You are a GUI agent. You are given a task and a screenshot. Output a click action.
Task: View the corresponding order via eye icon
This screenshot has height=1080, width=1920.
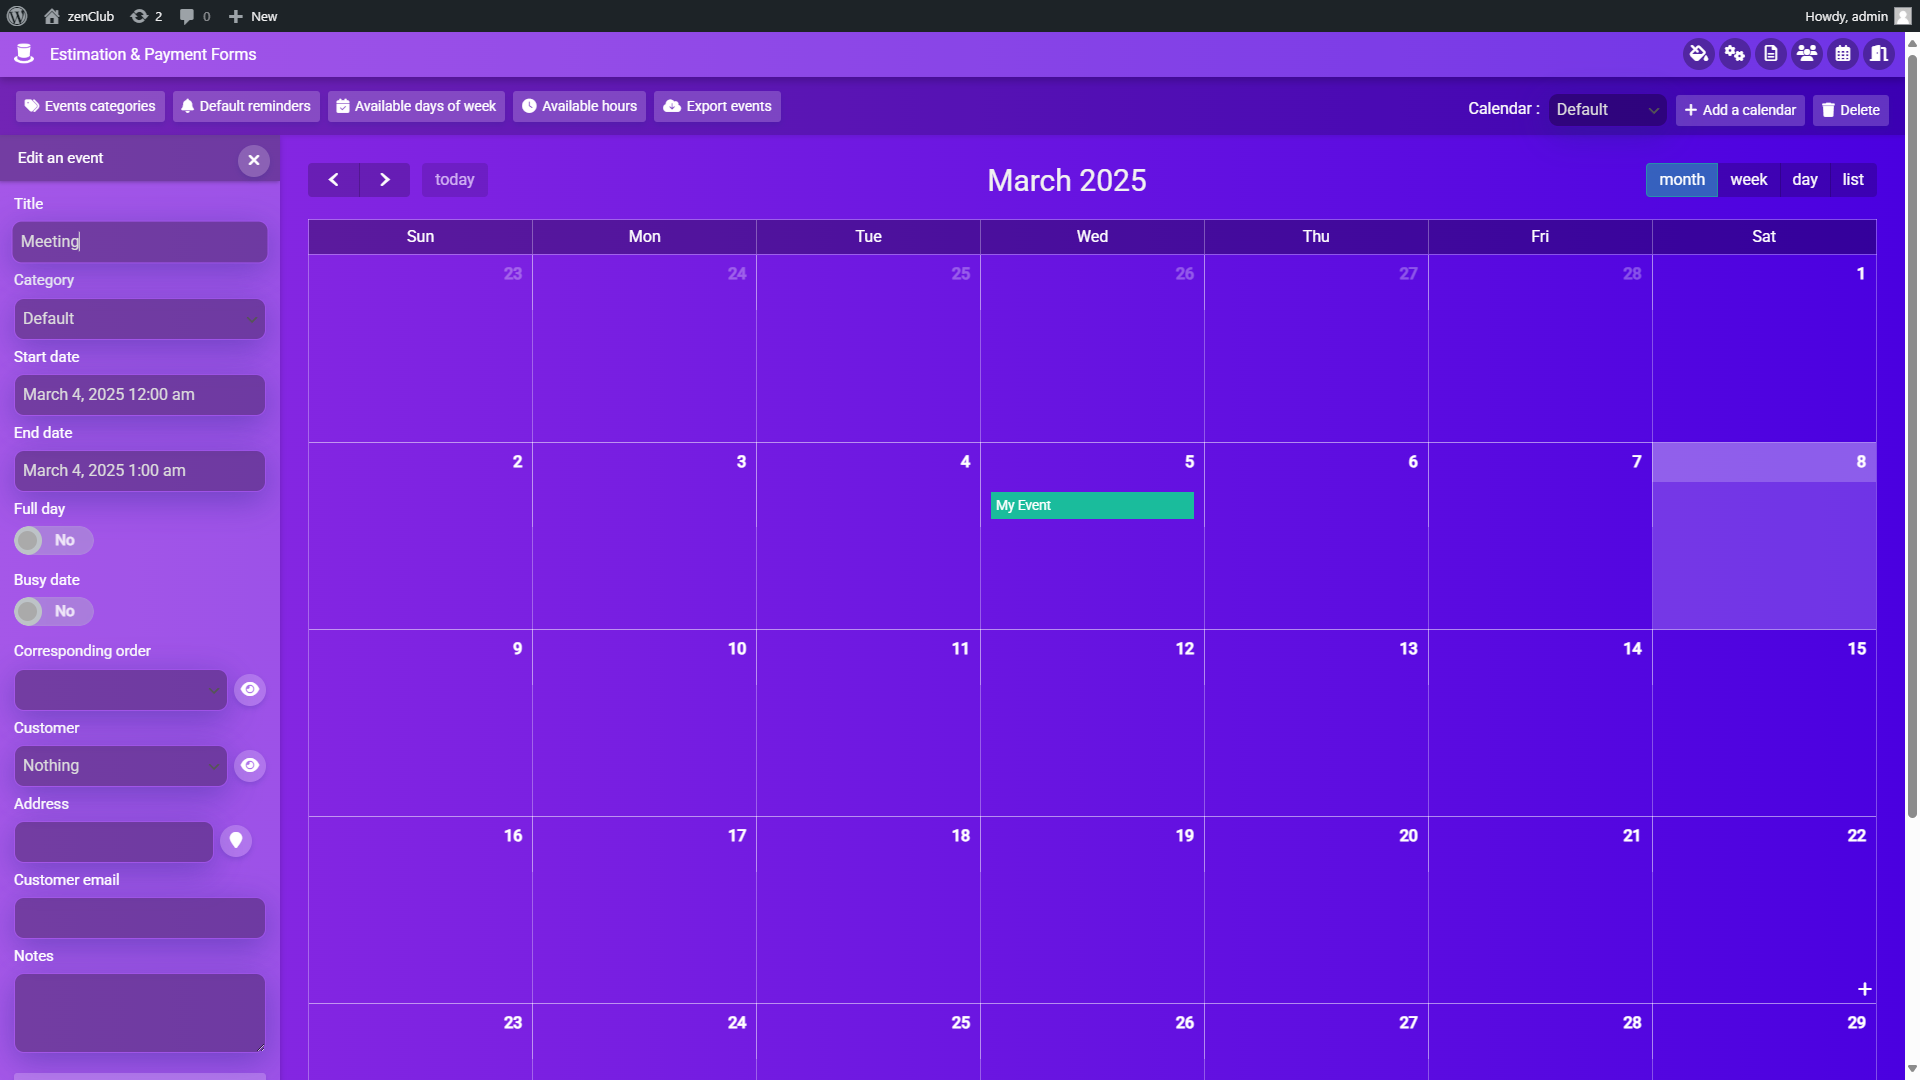[x=250, y=690]
